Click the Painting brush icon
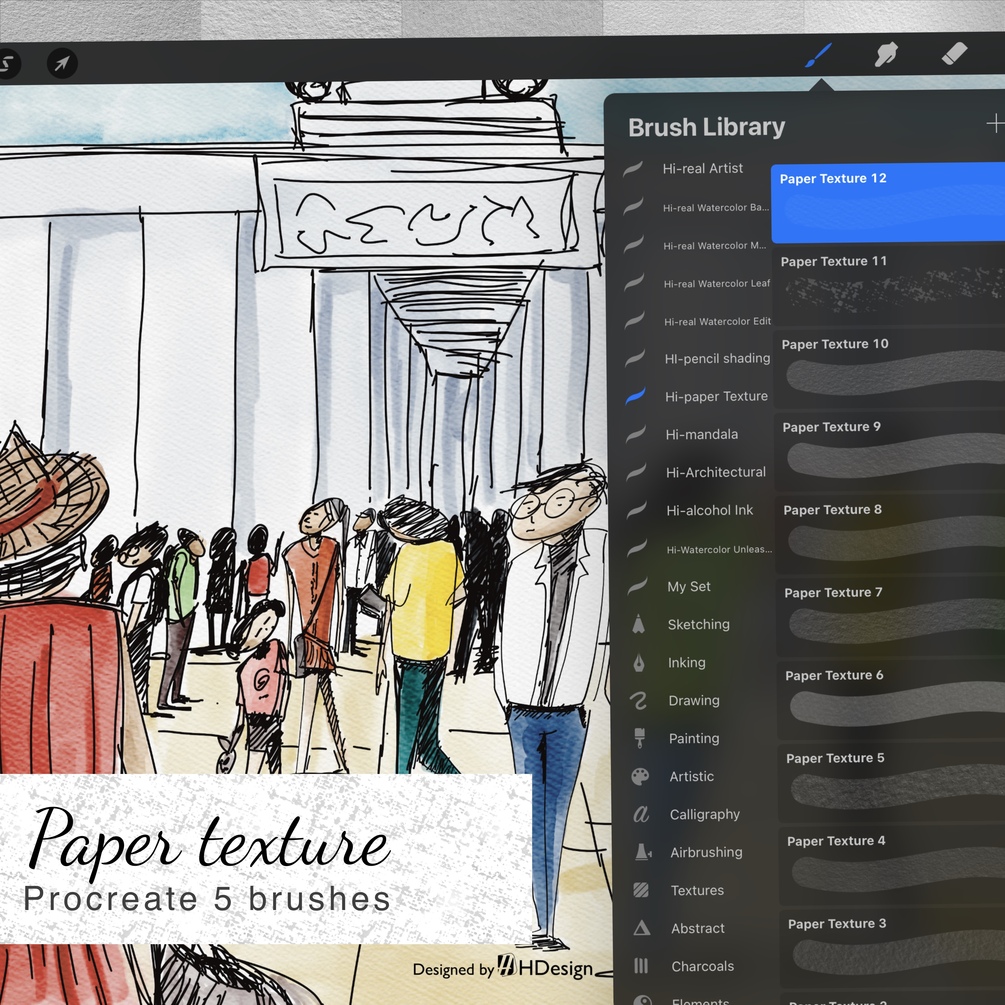This screenshot has height=1005, width=1005. (640, 738)
